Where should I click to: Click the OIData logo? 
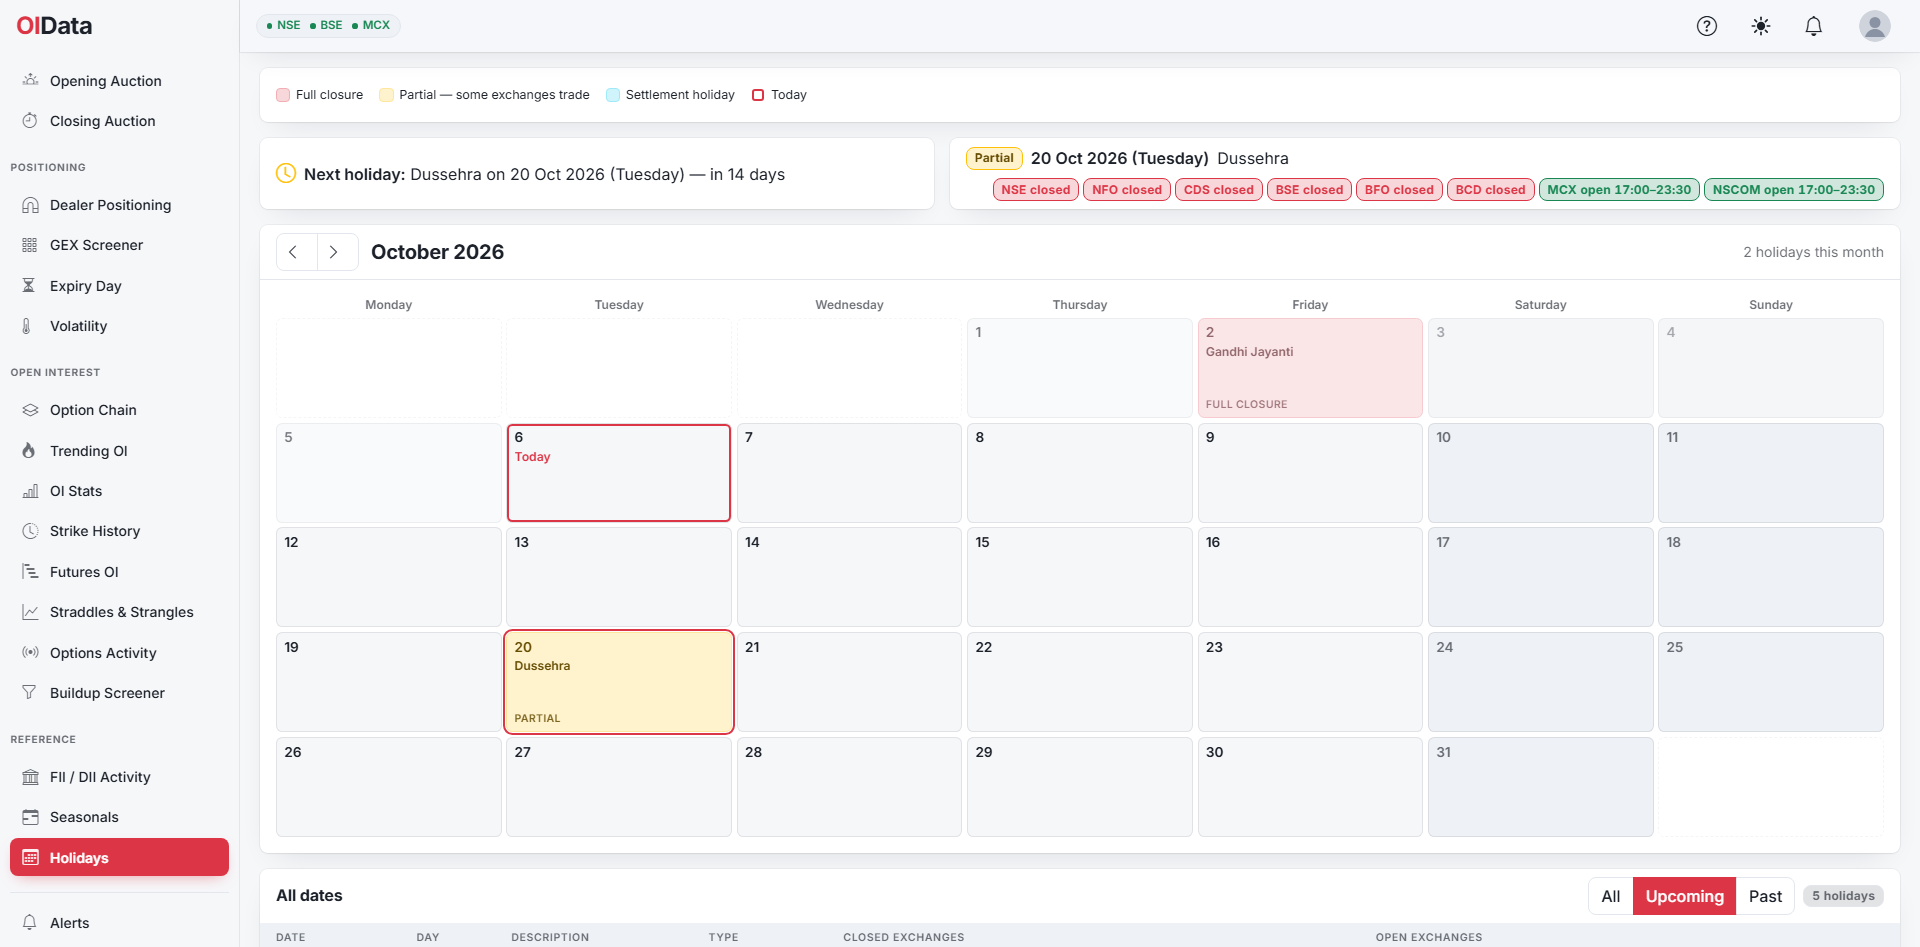click(x=54, y=26)
